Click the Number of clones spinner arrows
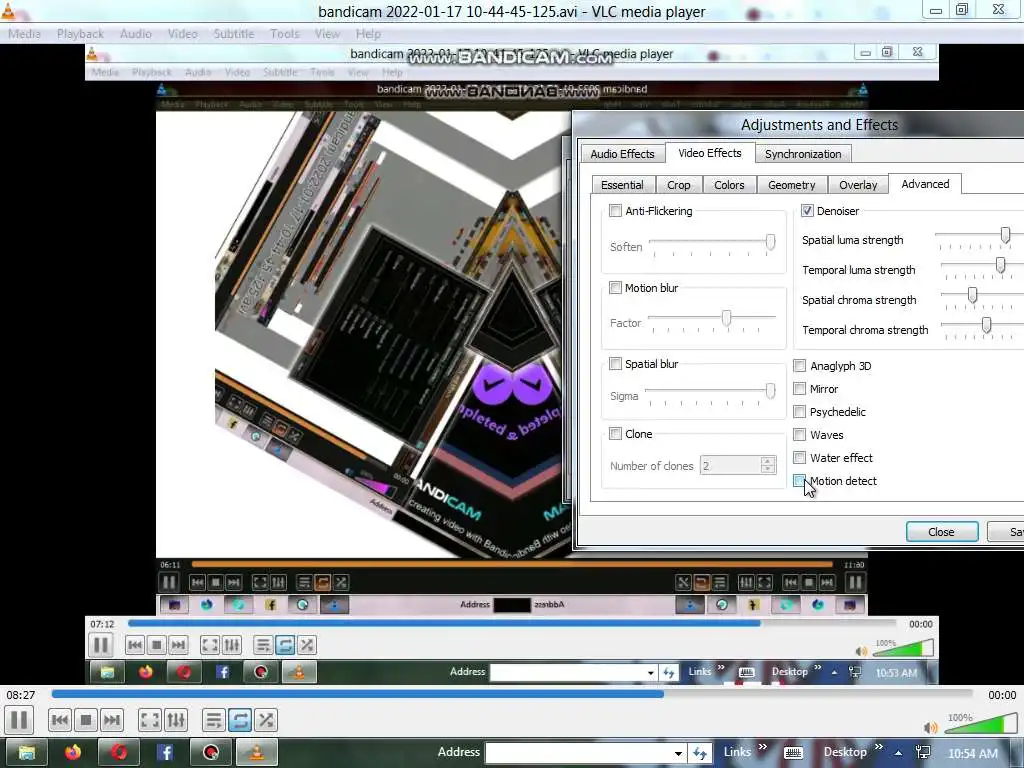This screenshot has height=768, width=1024. 768,465
